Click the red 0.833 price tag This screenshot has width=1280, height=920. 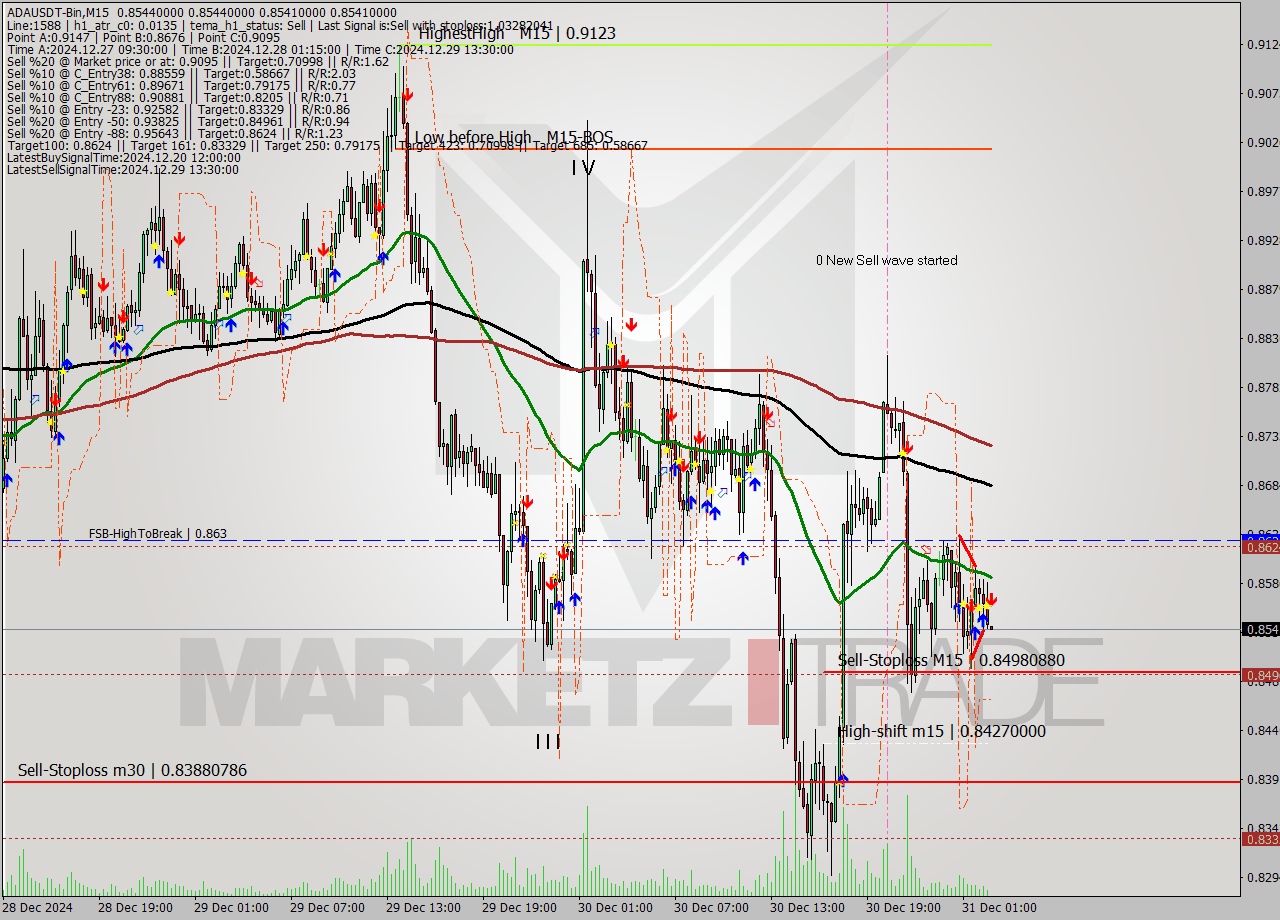[x=1260, y=839]
